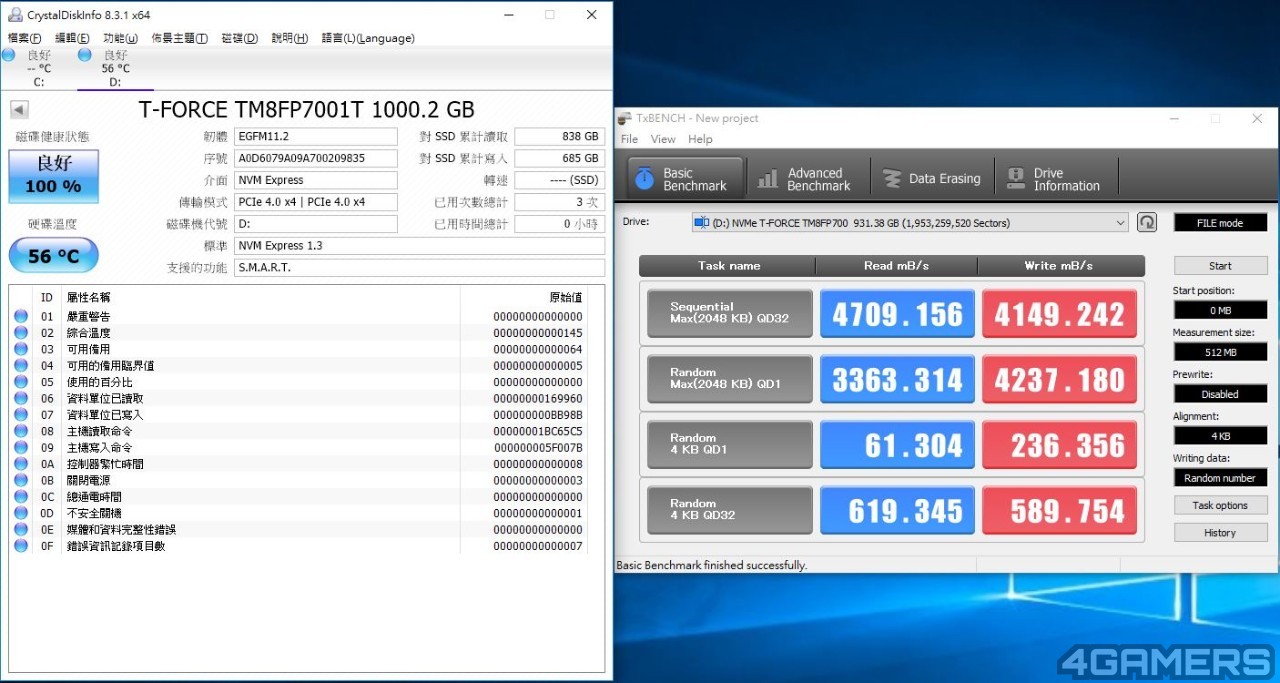Click the blue status orb for attribute 0F
The image size is (1280, 683).
tap(21, 546)
